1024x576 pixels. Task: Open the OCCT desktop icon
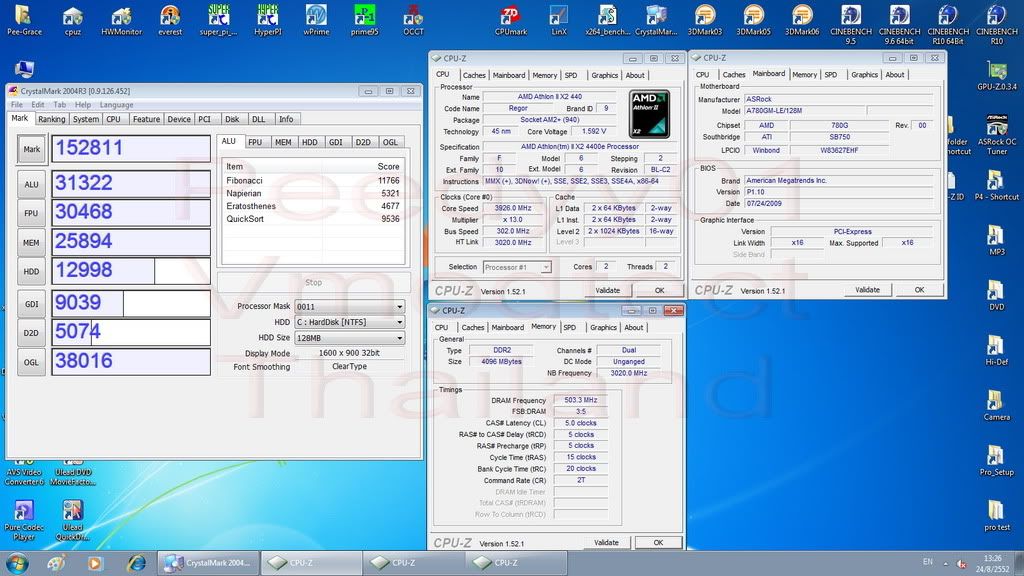tap(413, 17)
